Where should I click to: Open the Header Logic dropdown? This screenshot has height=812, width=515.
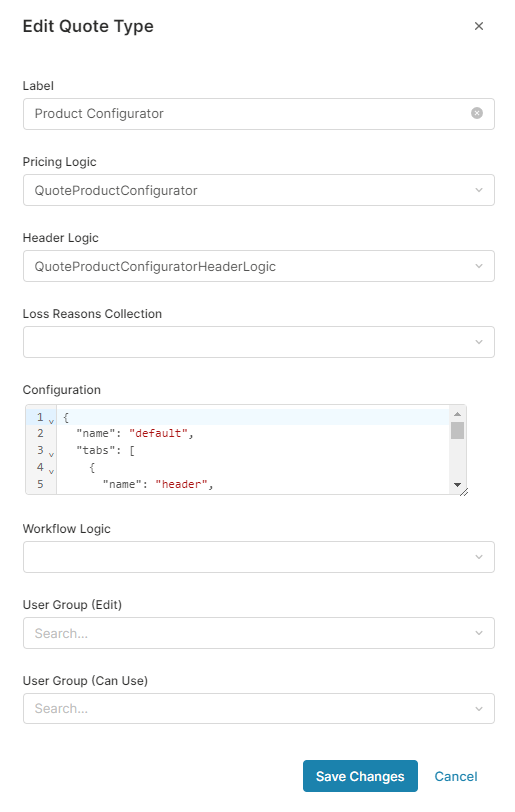[259, 266]
